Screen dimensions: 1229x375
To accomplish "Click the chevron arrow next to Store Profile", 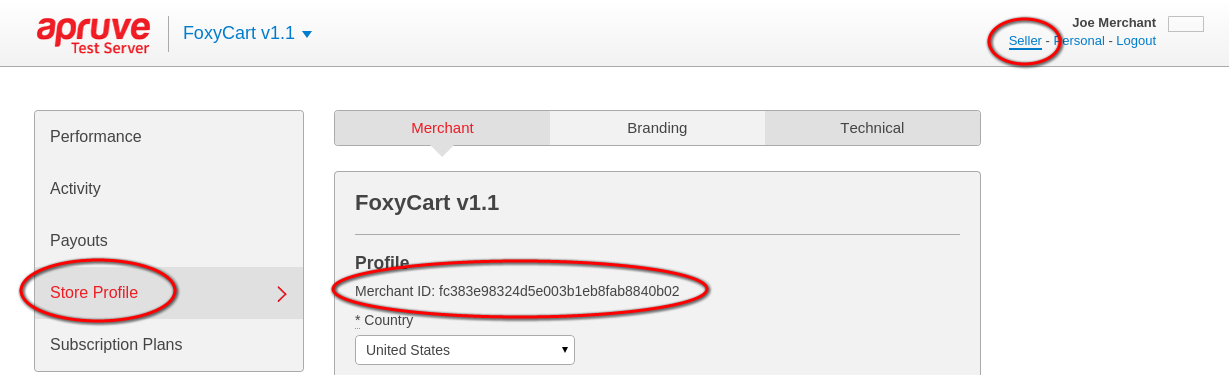I will pyautogui.click(x=282, y=294).
